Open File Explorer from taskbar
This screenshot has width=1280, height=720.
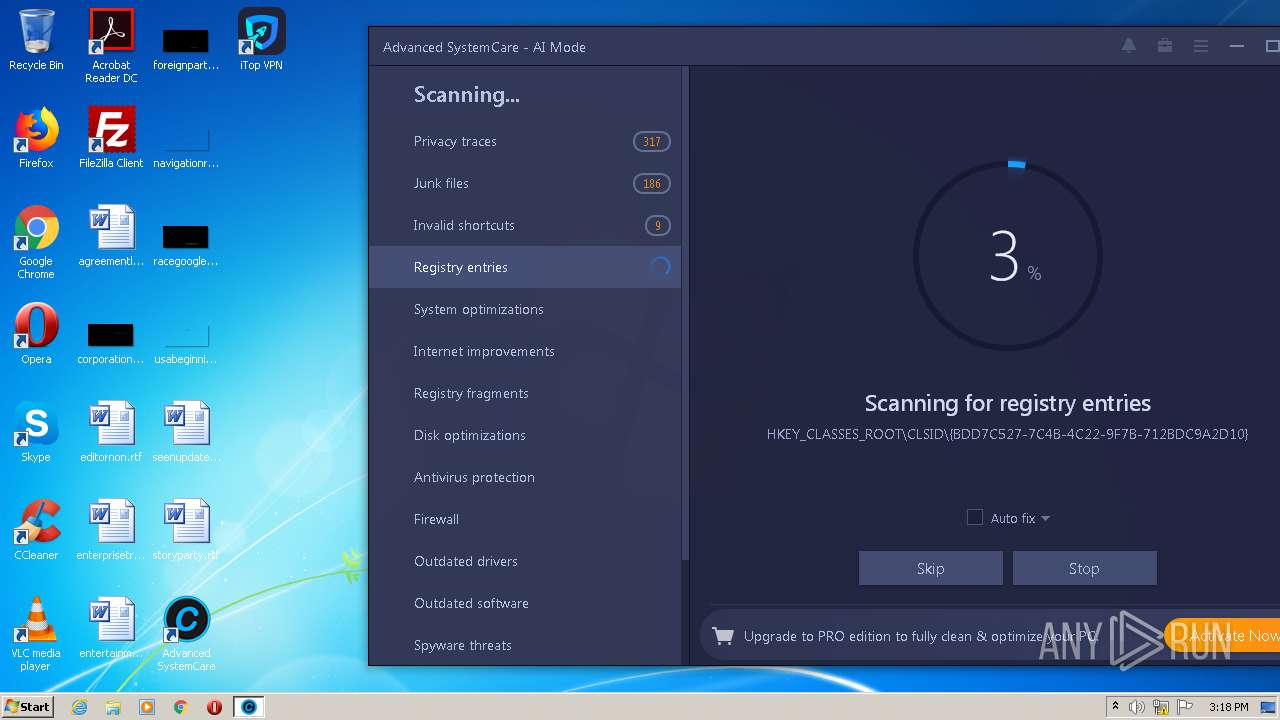(x=113, y=707)
